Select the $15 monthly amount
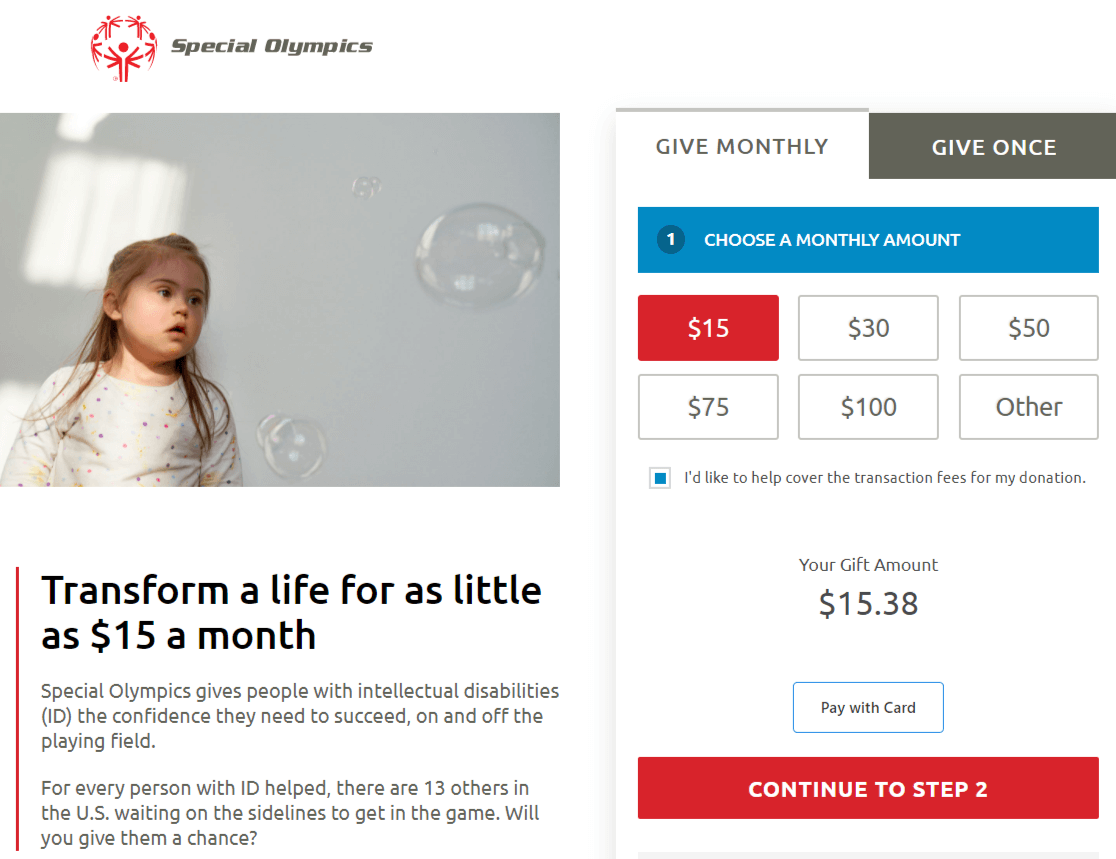 [x=708, y=328]
